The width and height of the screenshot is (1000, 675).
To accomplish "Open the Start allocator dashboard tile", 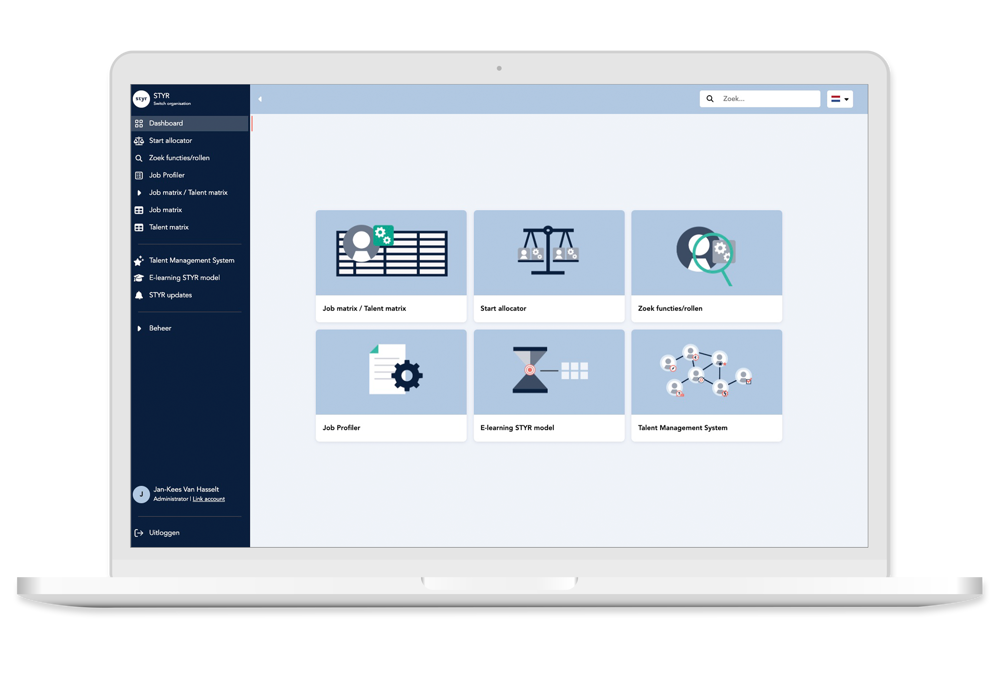I will point(548,265).
